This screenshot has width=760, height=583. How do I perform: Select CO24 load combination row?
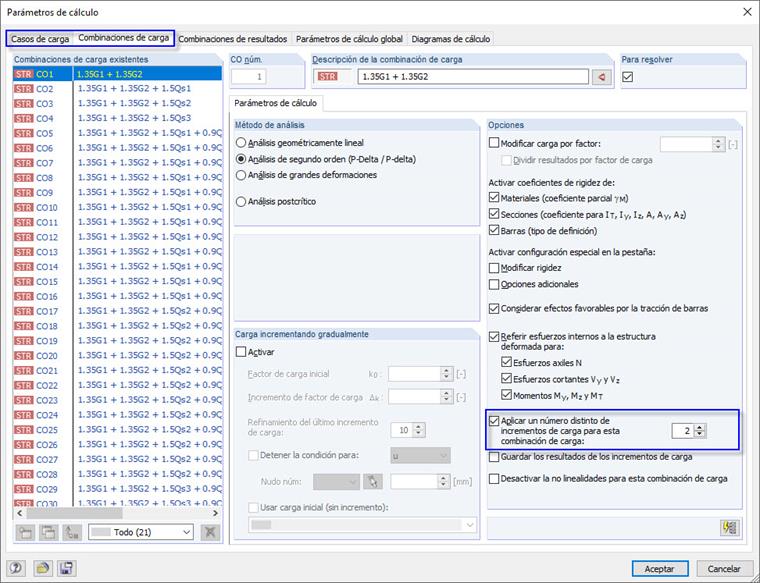pyautogui.click(x=118, y=415)
